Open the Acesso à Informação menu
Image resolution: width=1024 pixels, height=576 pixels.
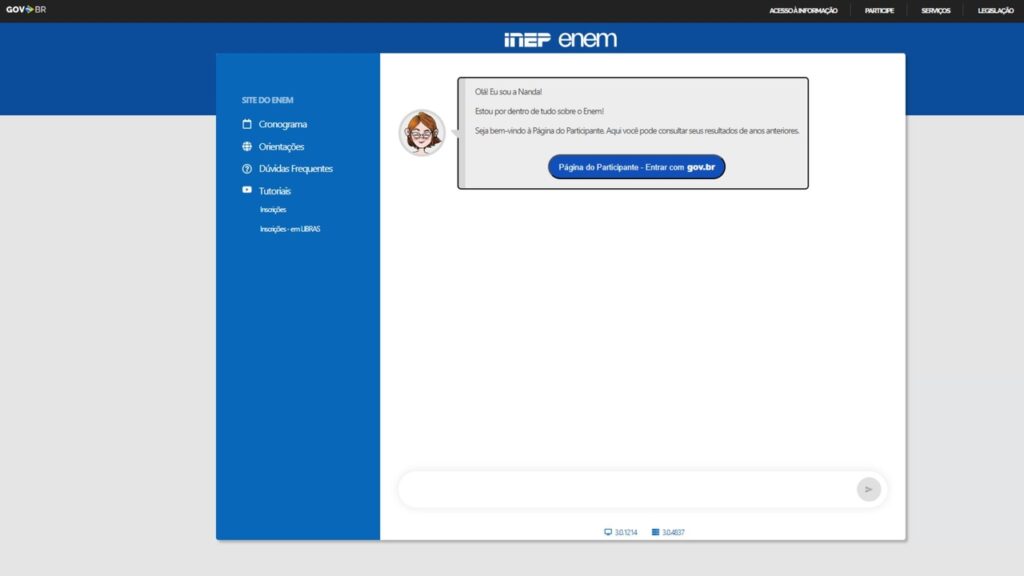click(803, 10)
